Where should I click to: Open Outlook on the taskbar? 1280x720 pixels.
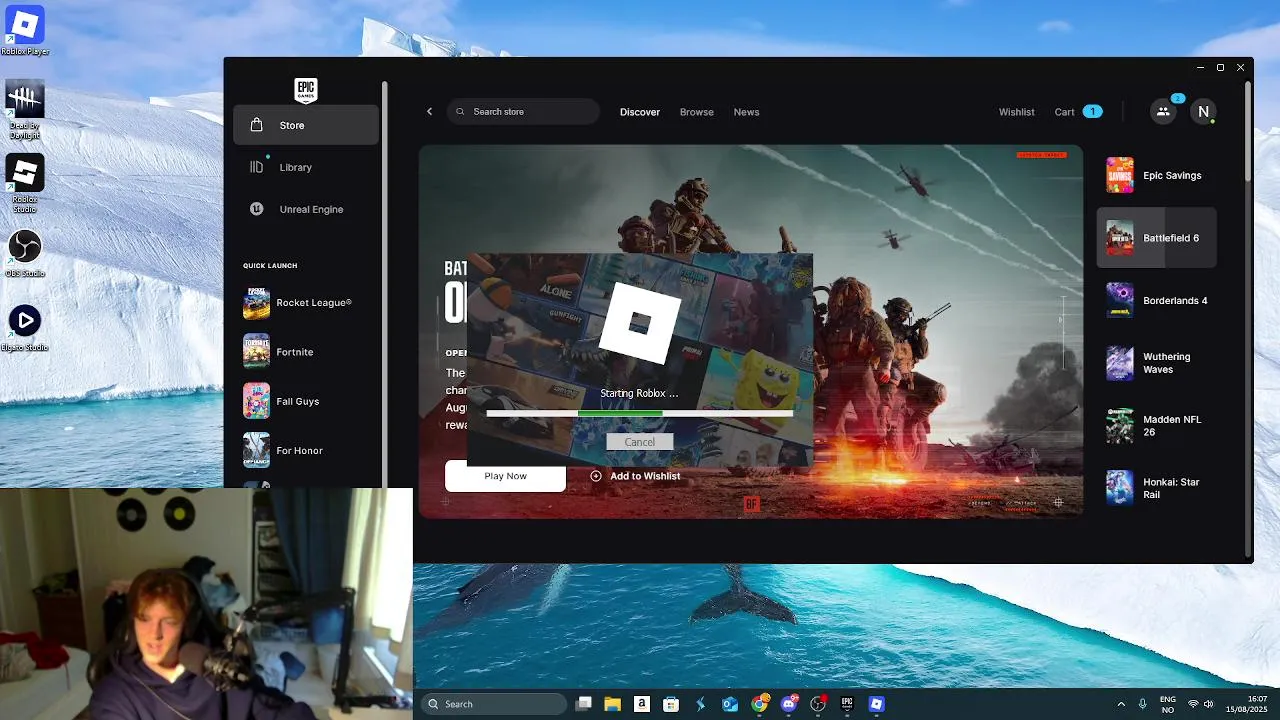[x=730, y=704]
